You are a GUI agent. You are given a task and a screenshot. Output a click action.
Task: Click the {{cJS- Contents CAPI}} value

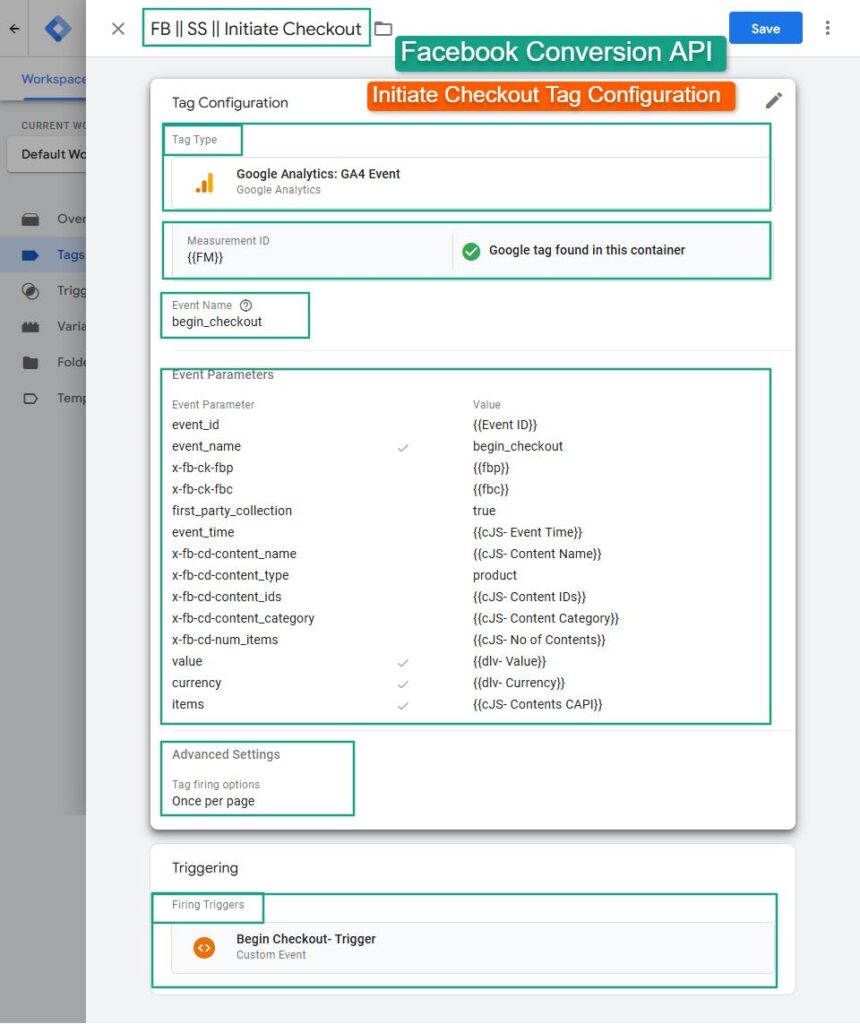[x=537, y=704]
